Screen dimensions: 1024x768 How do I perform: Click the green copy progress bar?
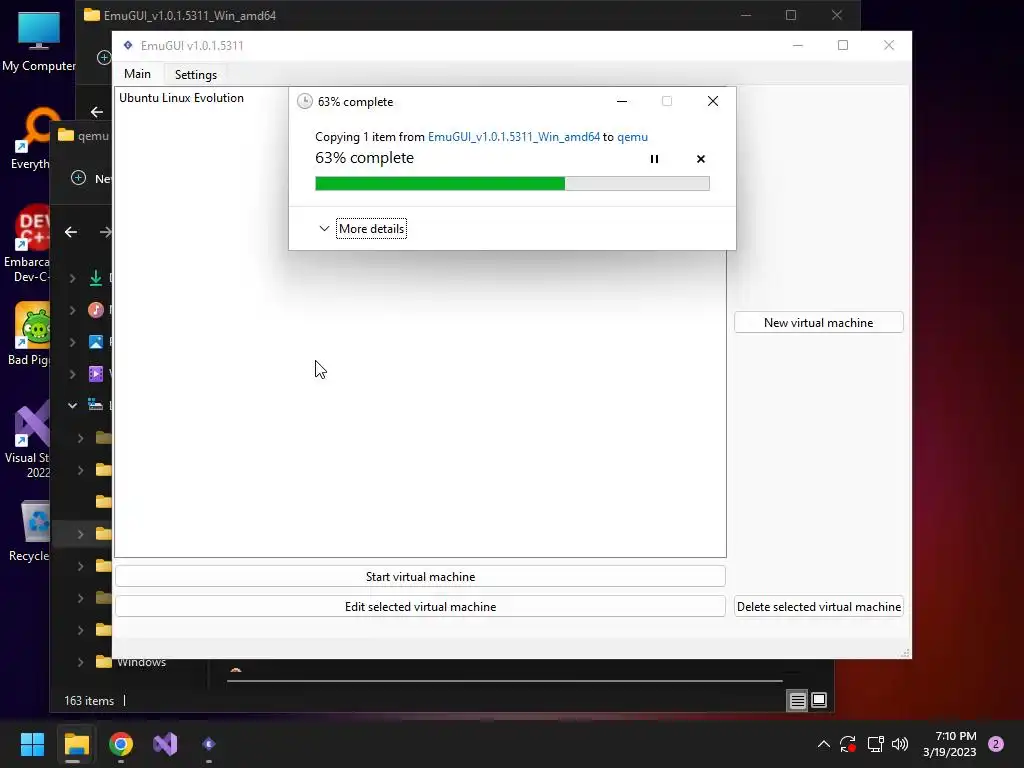click(512, 184)
